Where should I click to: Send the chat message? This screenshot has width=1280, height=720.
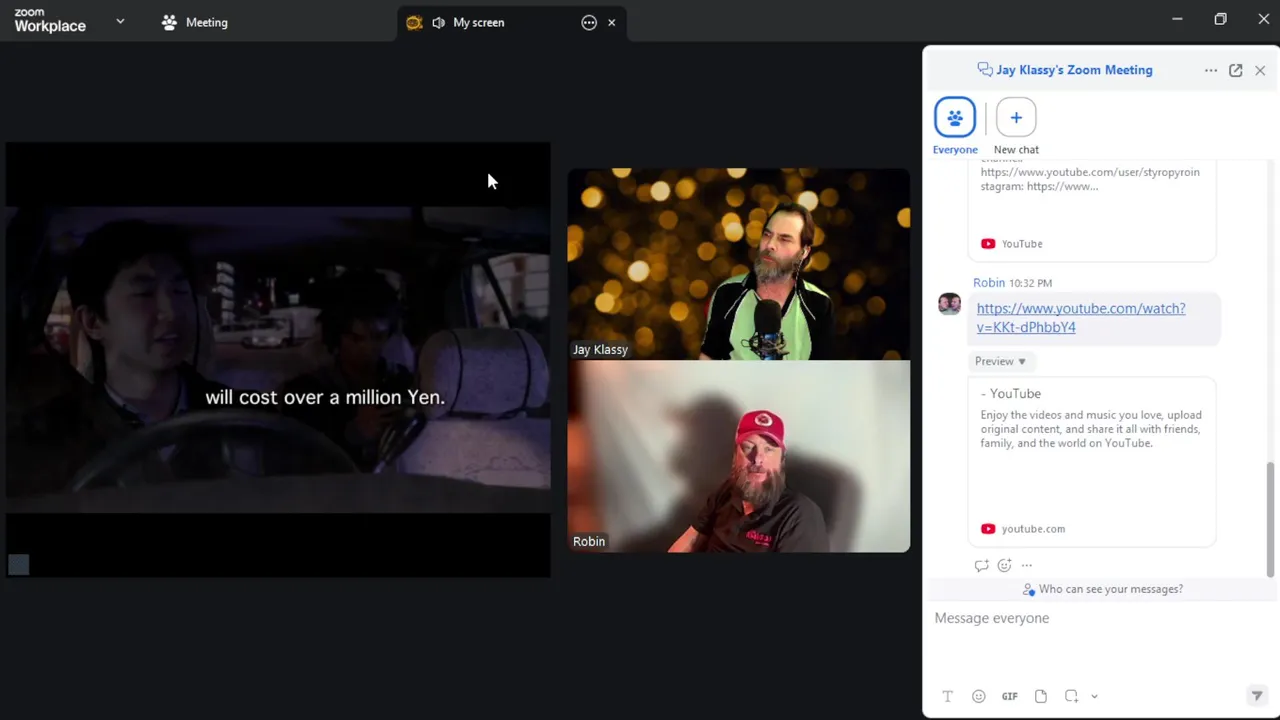(x=1257, y=696)
